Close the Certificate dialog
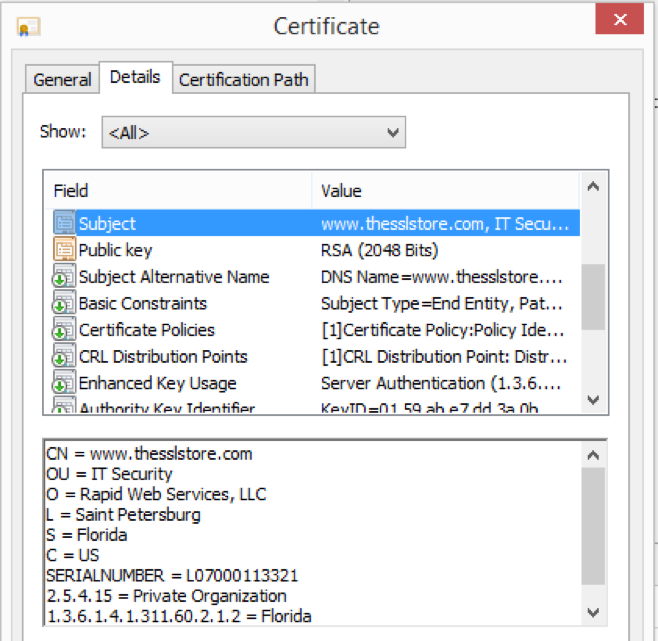Viewport: 658px width, 641px height. [x=619, y=19]
